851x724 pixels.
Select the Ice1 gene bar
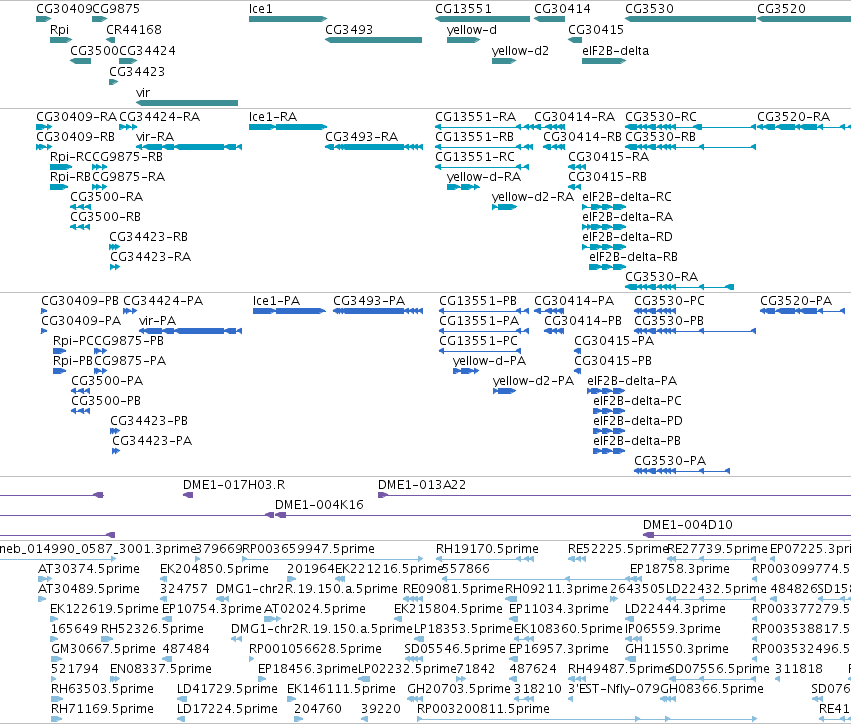coord(288,19)
